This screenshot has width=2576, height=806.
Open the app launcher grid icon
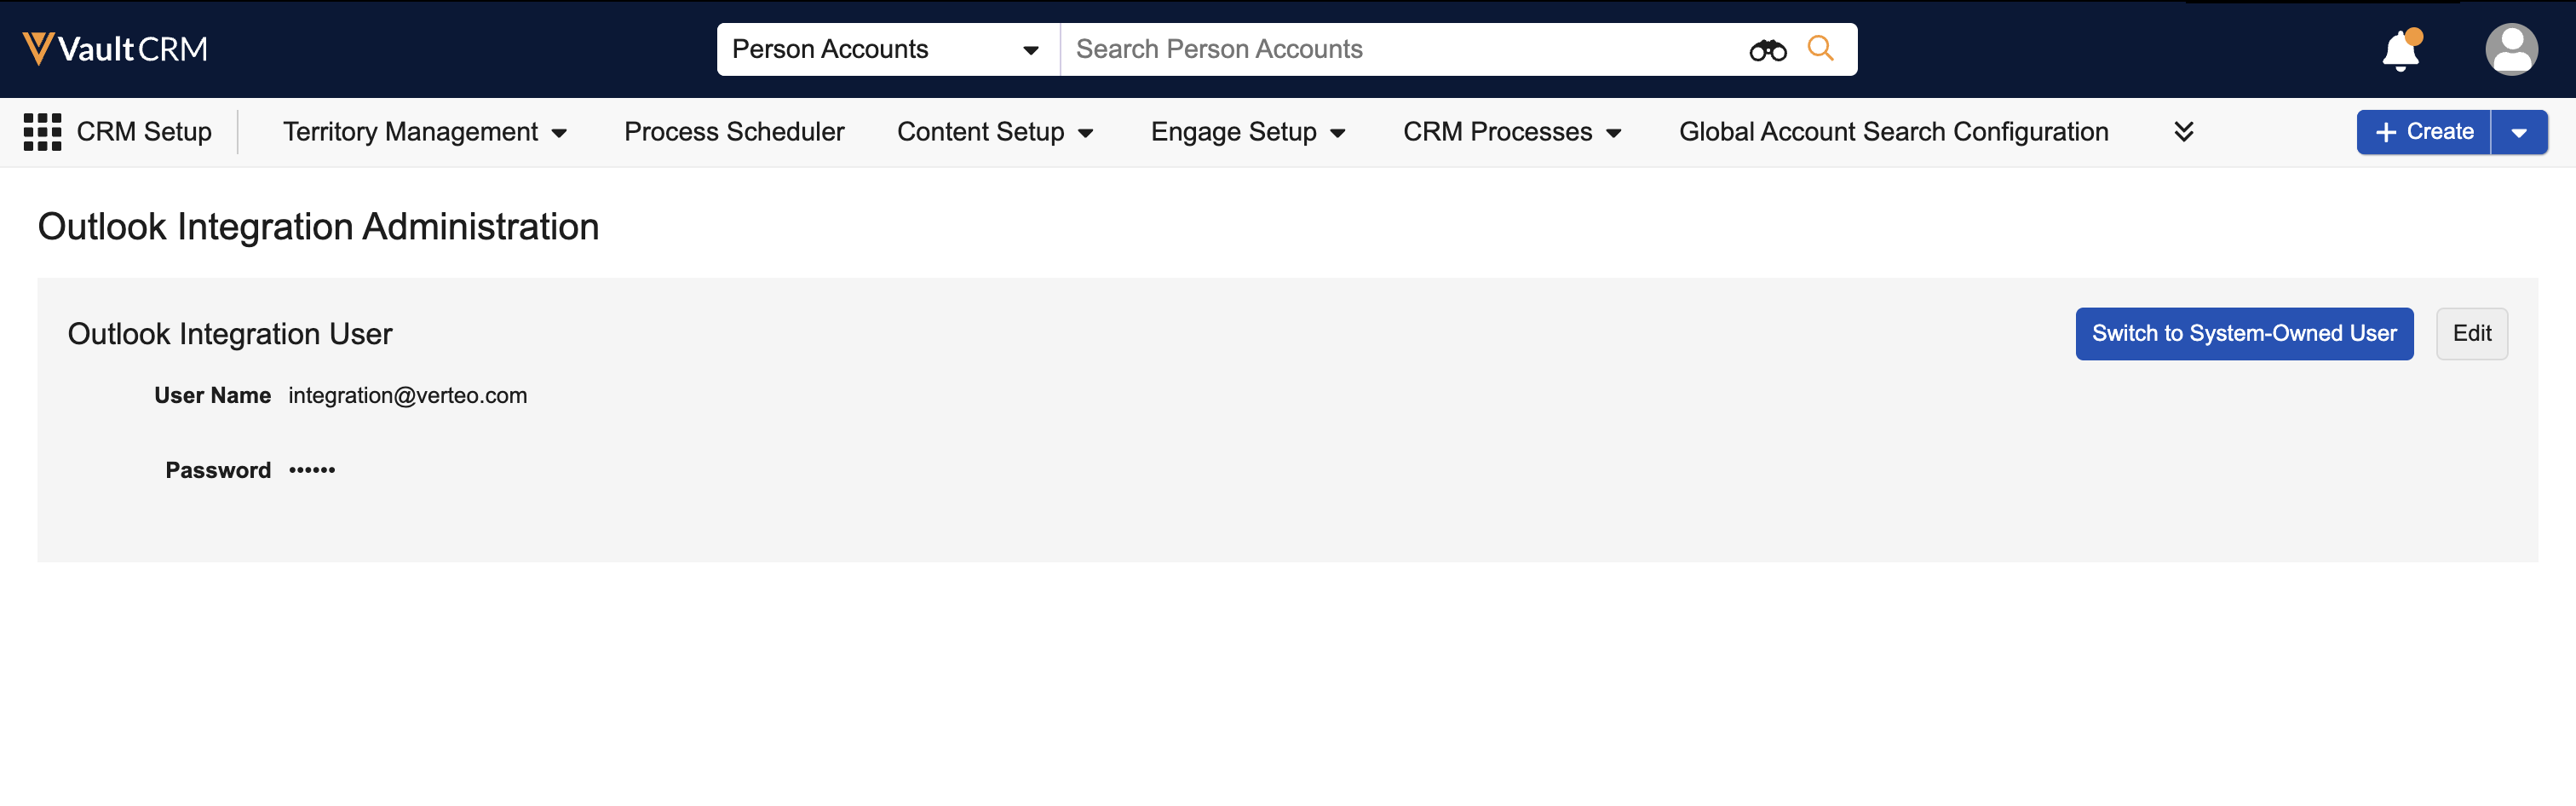tap(42, 132)
